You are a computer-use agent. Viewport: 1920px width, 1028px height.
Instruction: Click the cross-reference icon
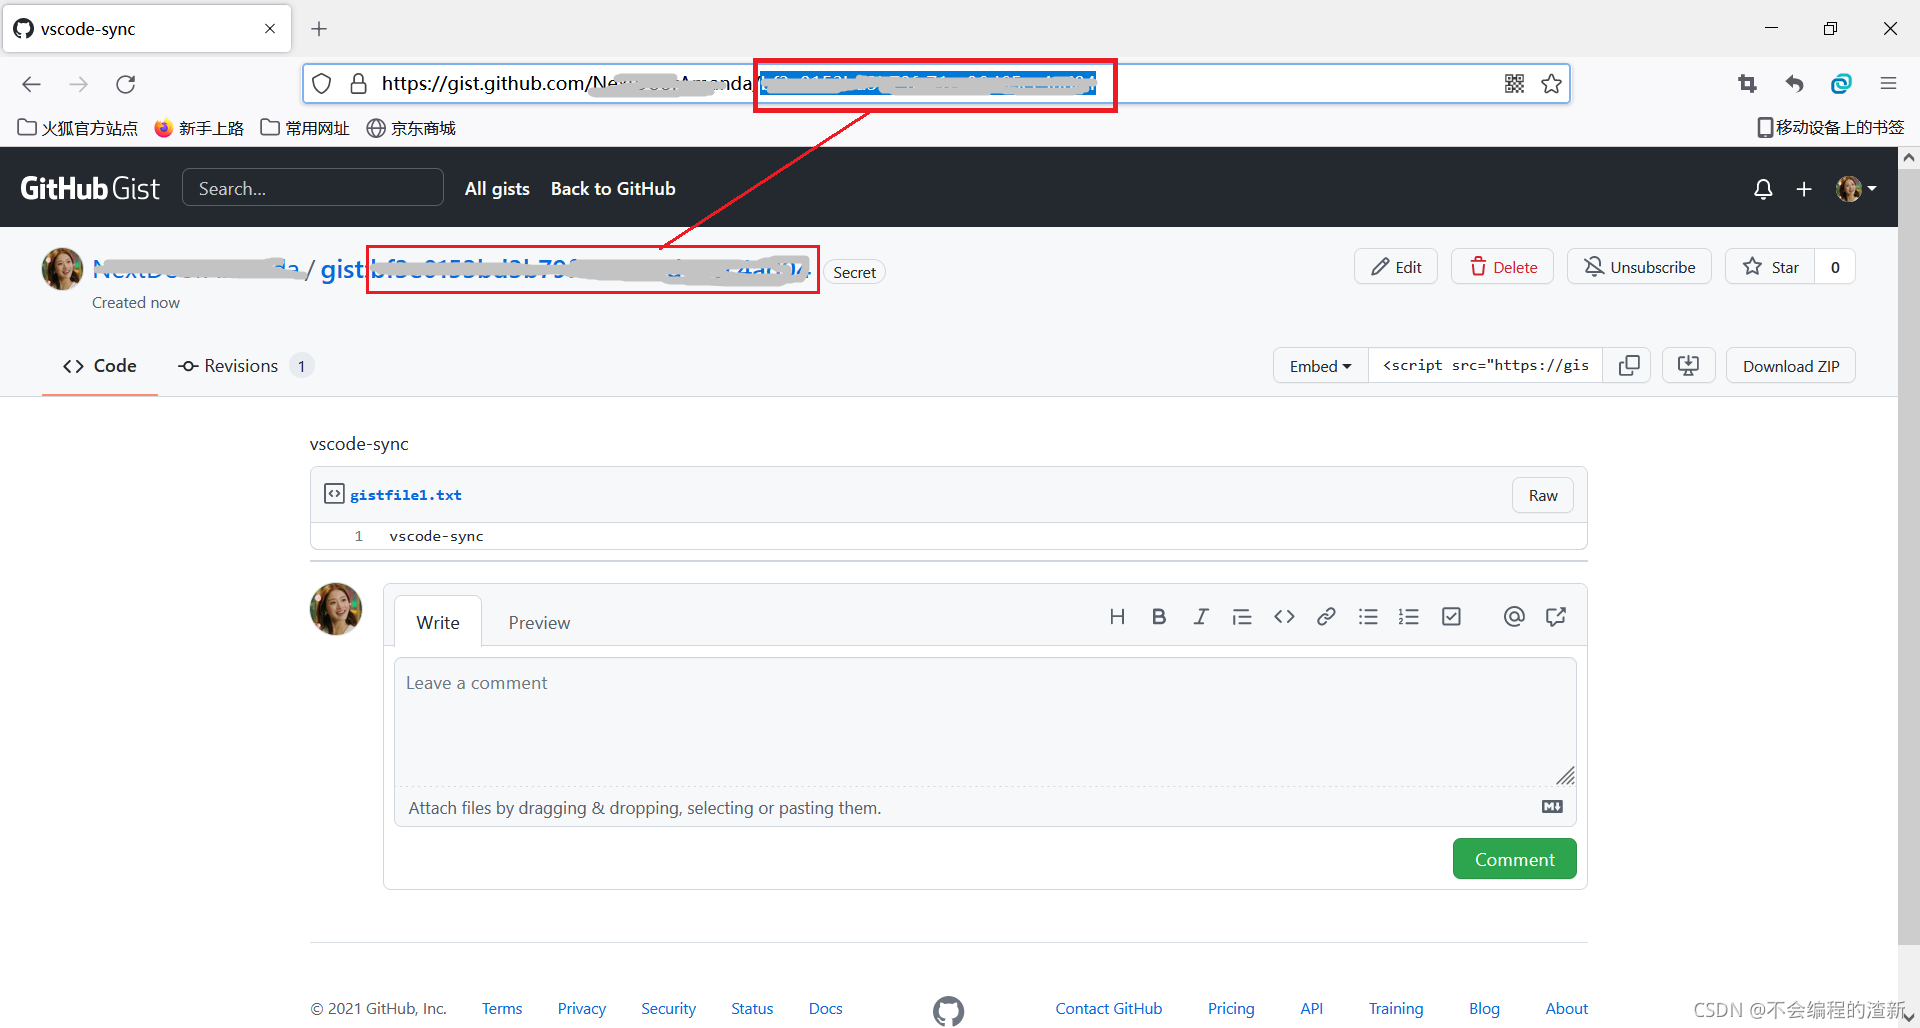point(1556,617)
